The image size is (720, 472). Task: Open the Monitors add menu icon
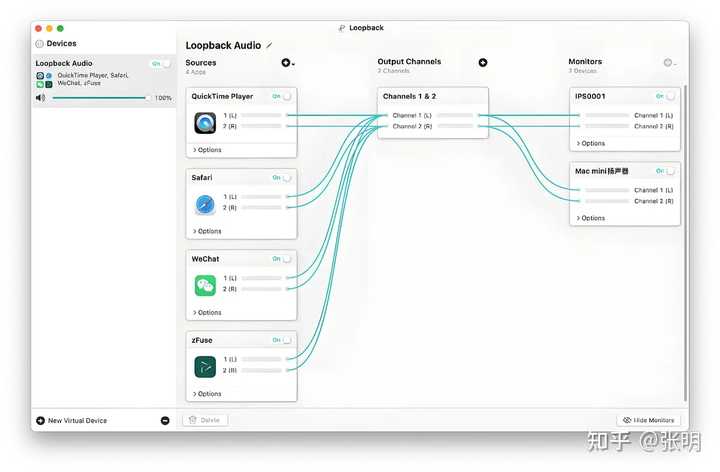(668, 62)
